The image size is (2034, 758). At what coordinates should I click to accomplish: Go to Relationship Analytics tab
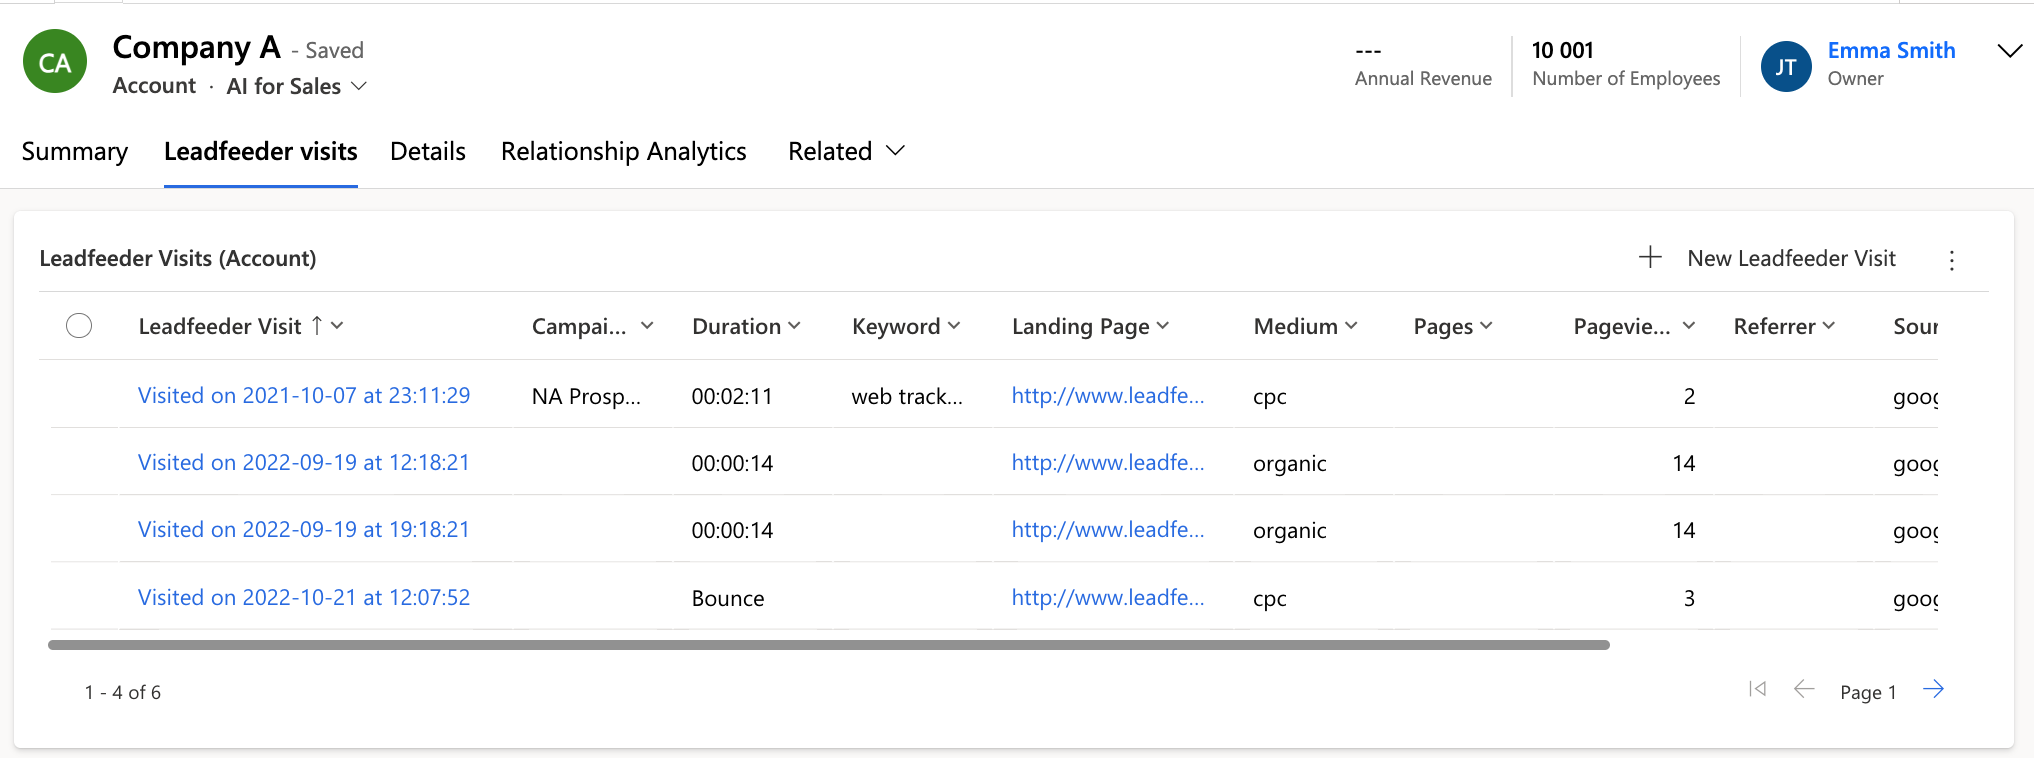pyautogui.click(x=624, y=151)
